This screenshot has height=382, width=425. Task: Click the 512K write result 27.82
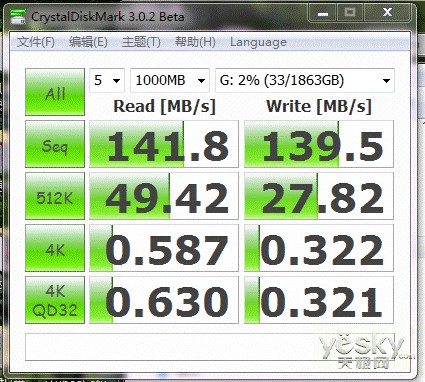[x=319, y=196]
